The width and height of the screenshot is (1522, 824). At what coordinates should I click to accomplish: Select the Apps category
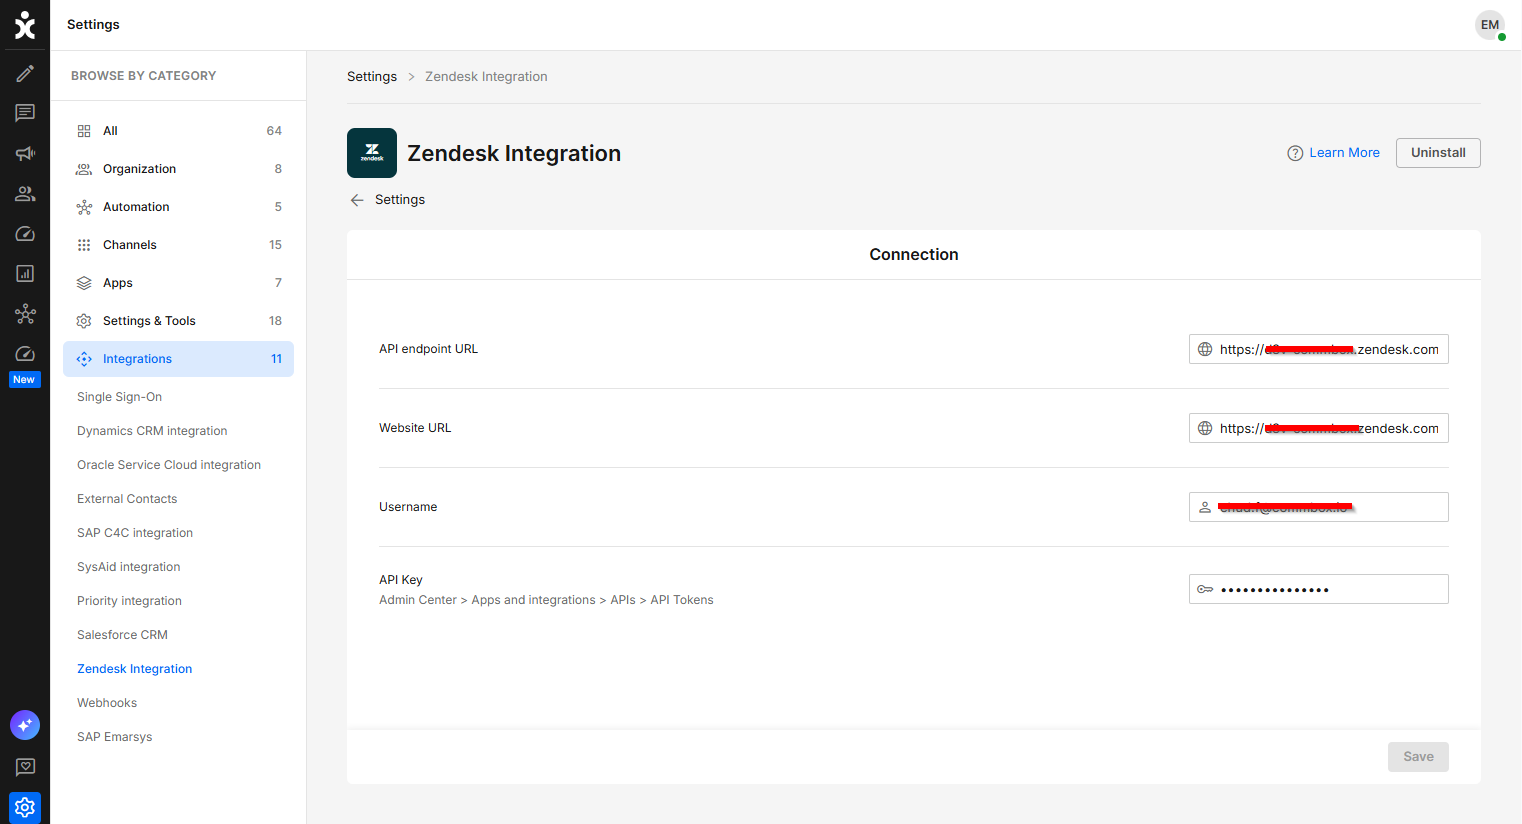178,283
